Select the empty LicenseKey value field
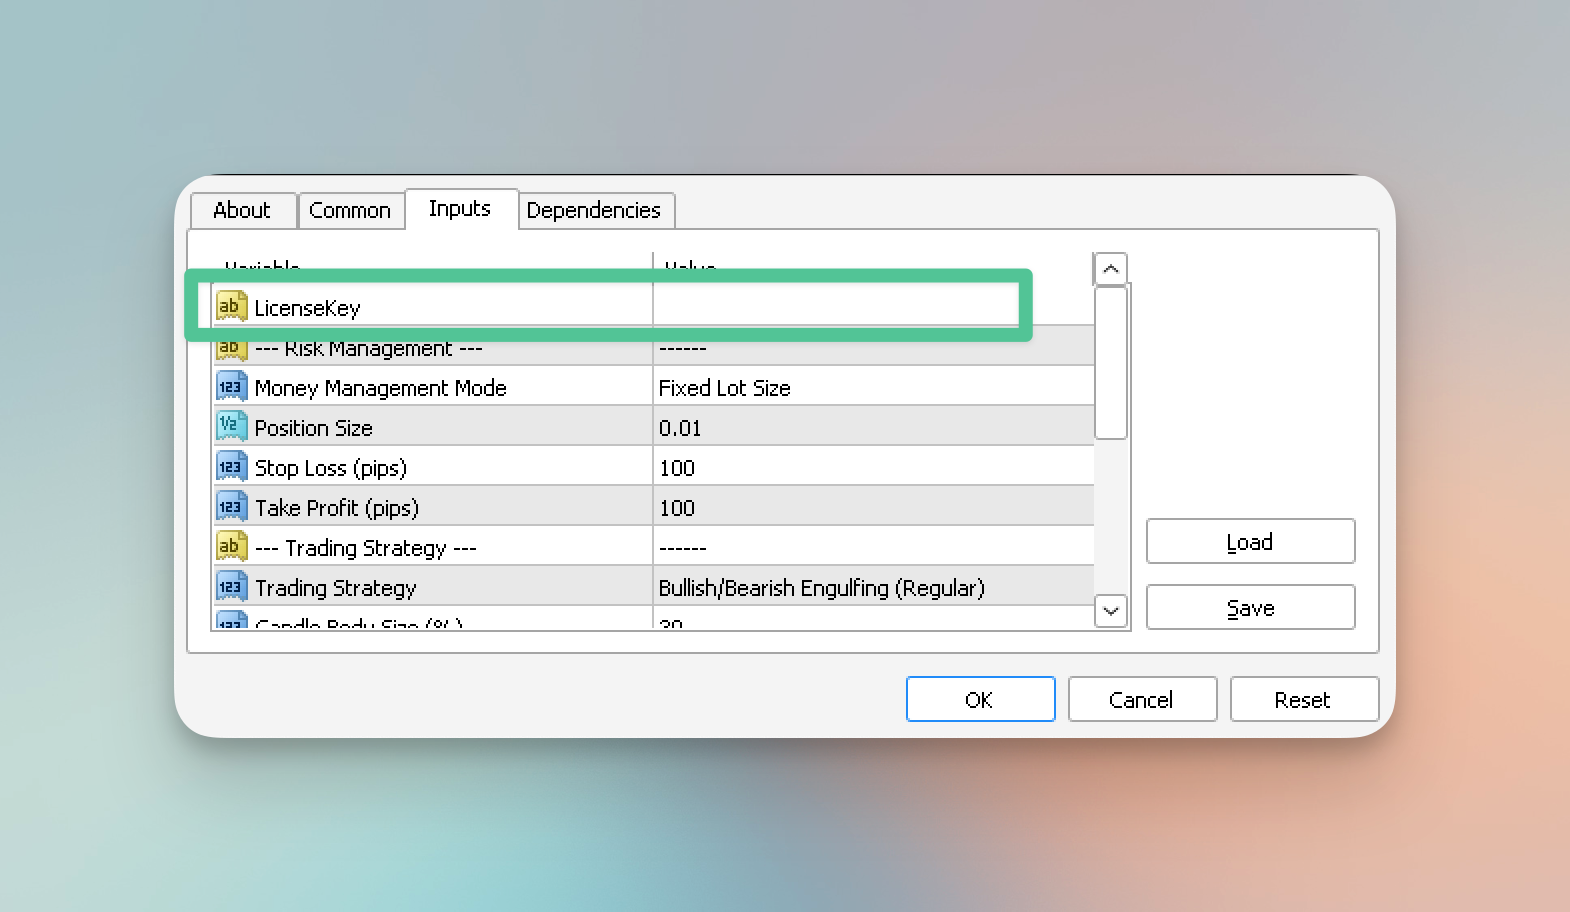 click(834, 307)
